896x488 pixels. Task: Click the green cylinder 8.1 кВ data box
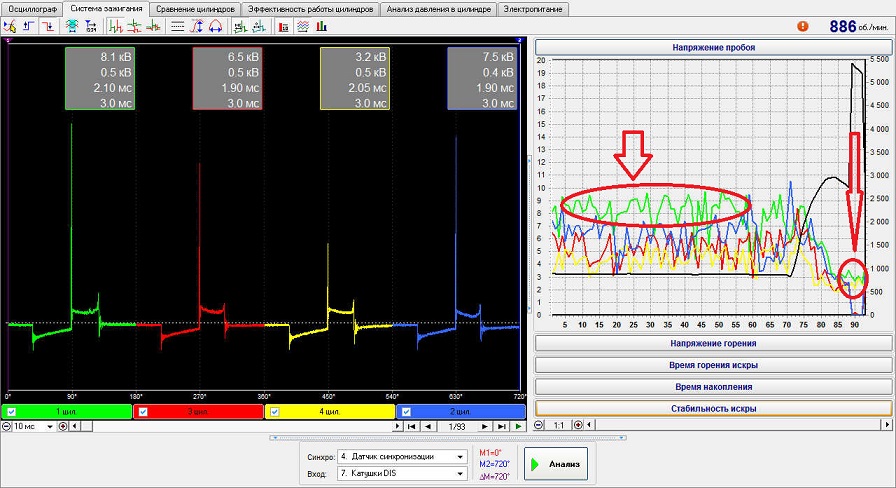pyautogui.click(x=100, y=78)
